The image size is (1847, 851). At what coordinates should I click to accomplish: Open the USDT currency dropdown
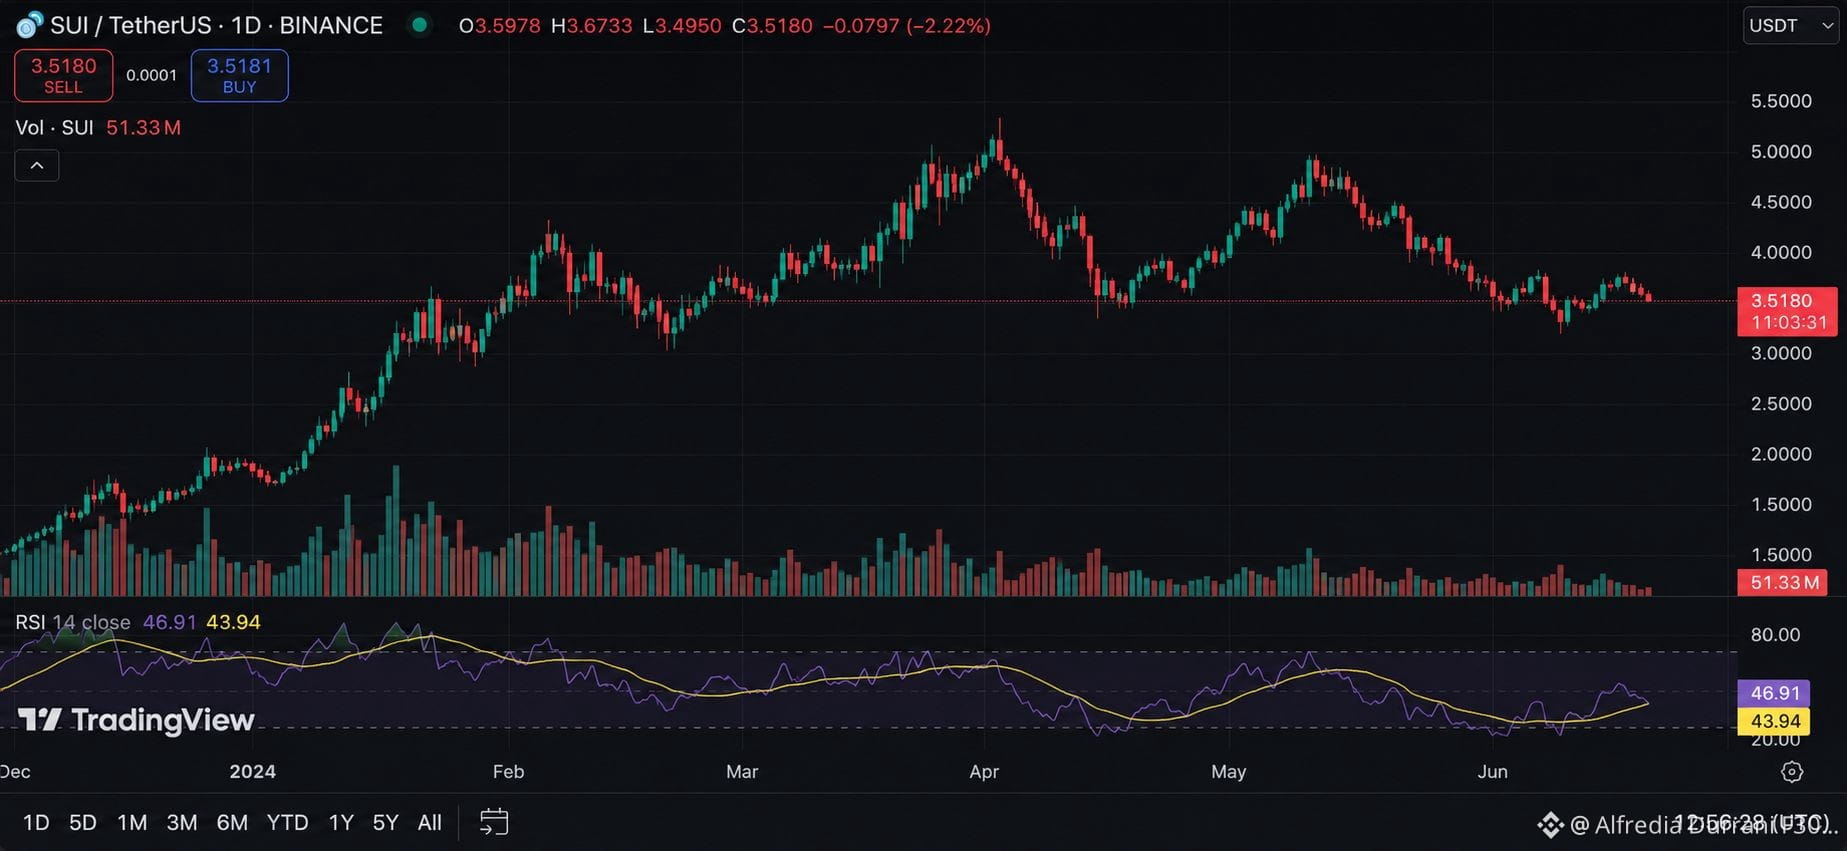(1791, 26)
